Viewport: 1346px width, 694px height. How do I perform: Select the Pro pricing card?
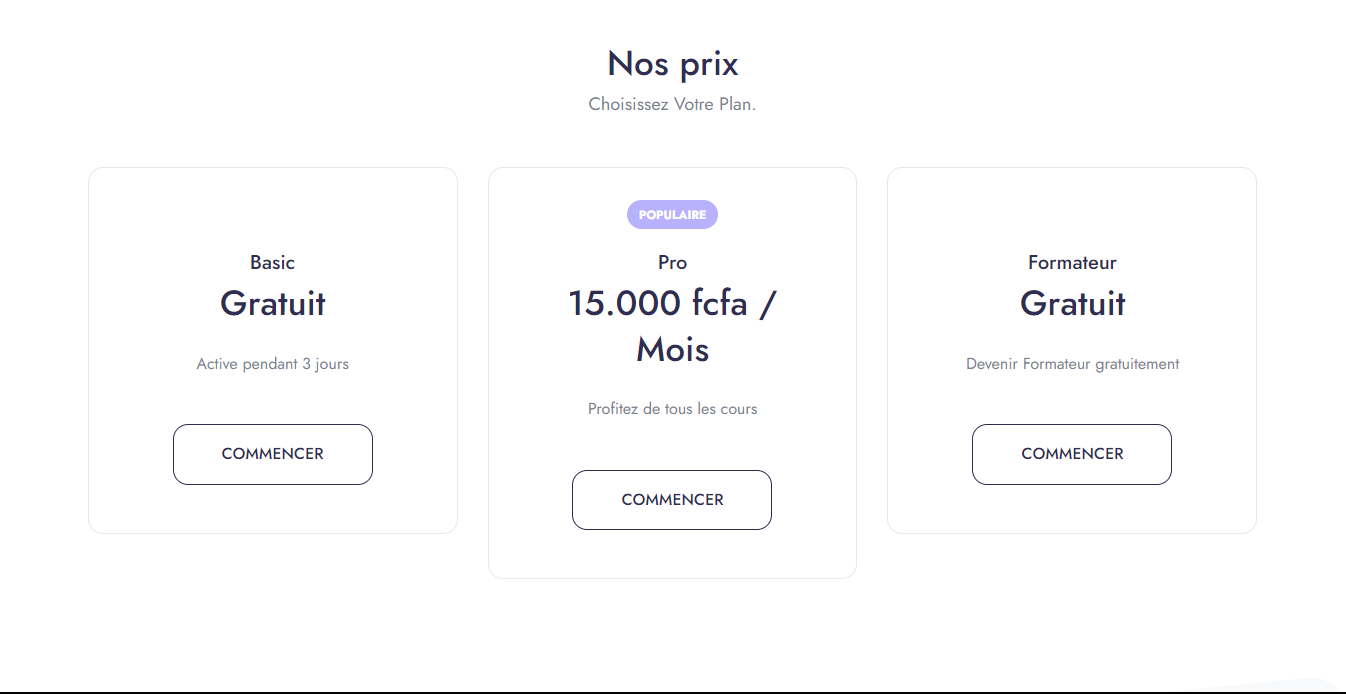[x=672, y=373]
